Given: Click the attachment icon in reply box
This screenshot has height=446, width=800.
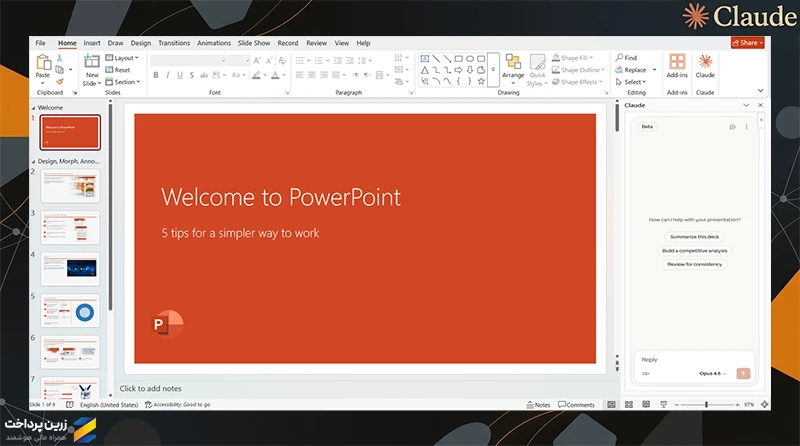Looking at the screenshot, I should coord(646,374).
